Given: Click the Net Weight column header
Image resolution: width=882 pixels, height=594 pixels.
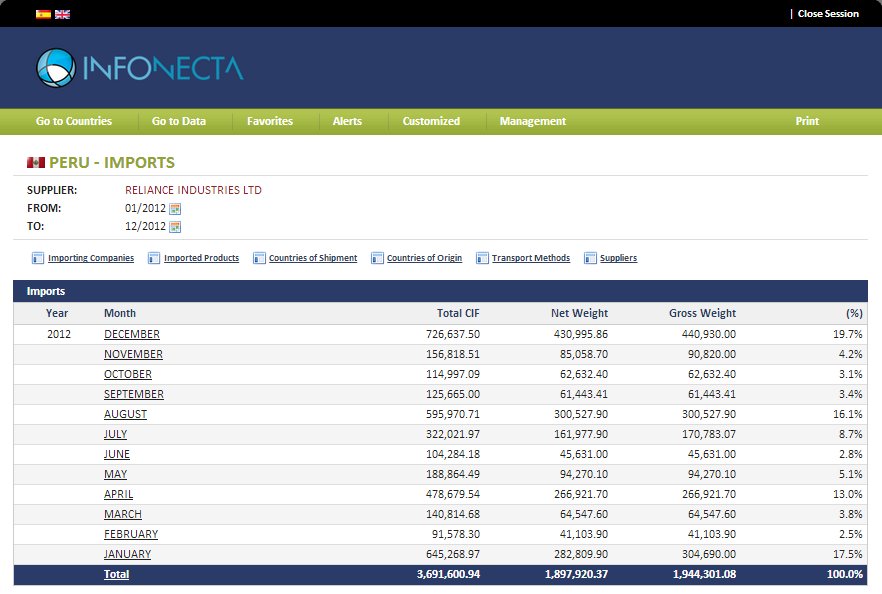Looking at the screenshot, I should 579,313.
